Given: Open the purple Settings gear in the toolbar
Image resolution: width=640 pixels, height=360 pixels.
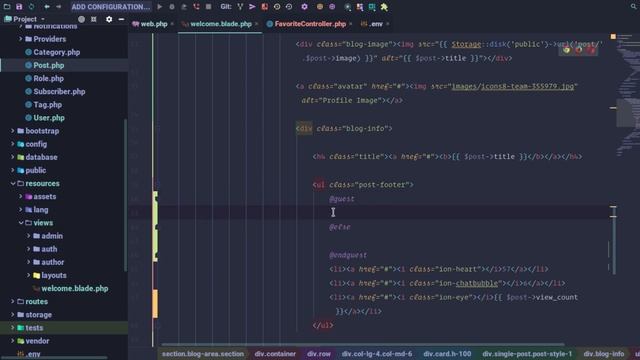Looking at the screenshot, I should tap(304, 7).
